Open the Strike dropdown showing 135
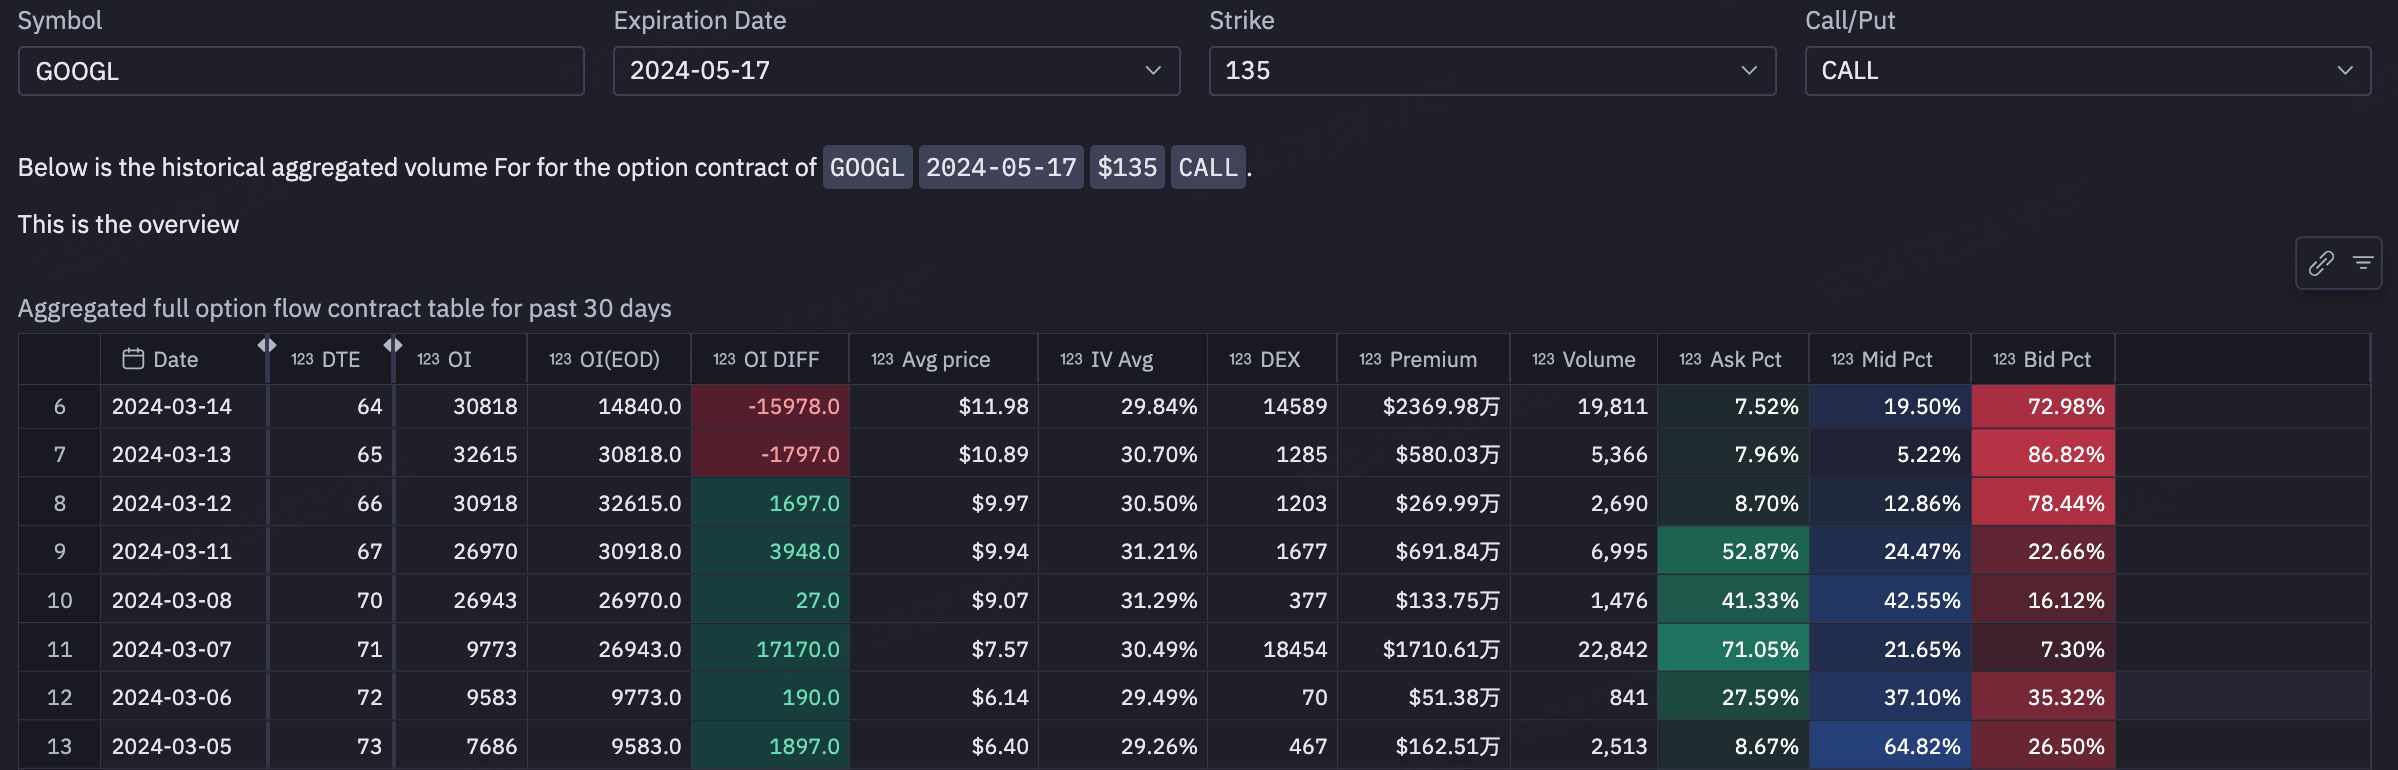 pyautogui.click(x=1492, y=71)
